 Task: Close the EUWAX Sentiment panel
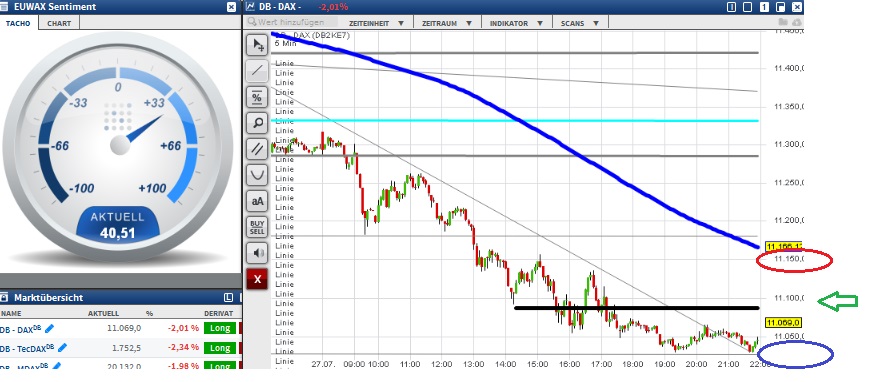click(x=232, y=7)
